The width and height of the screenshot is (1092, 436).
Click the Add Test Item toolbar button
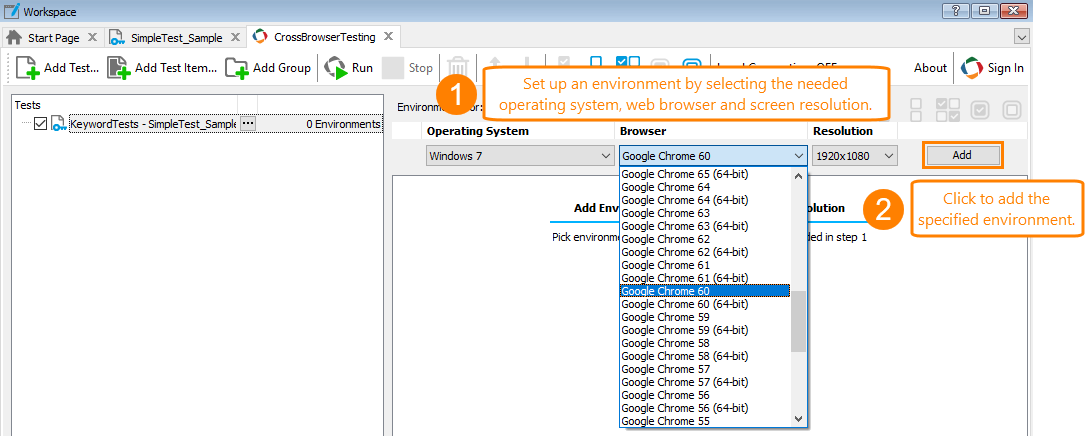[x=162, y=68]
